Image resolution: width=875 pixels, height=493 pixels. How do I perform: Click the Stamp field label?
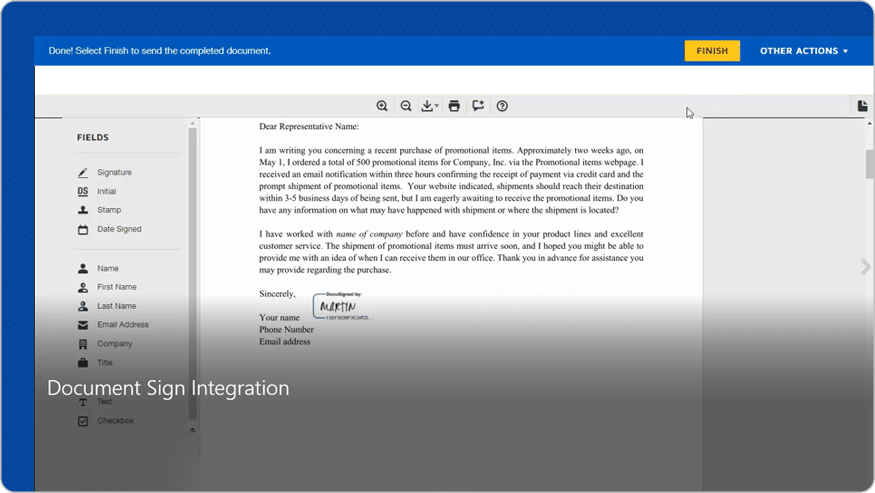pyautogui.click(x=109, y=210)
